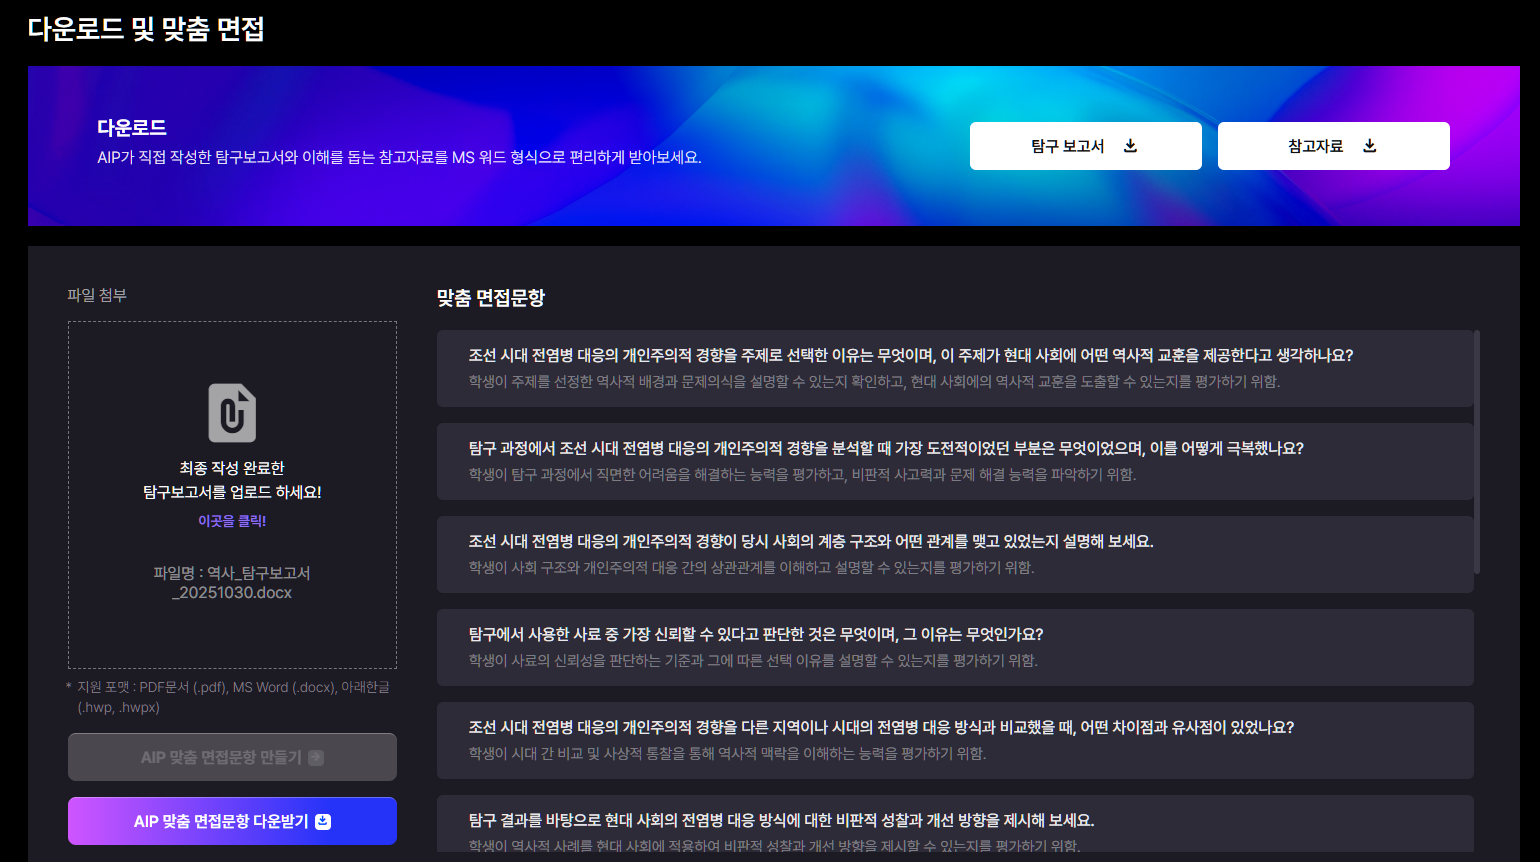1540x862 pixels.
Task: Click the AIP 맞춤 면접문항 다운받기 button
Action: [x=232, y=822]
